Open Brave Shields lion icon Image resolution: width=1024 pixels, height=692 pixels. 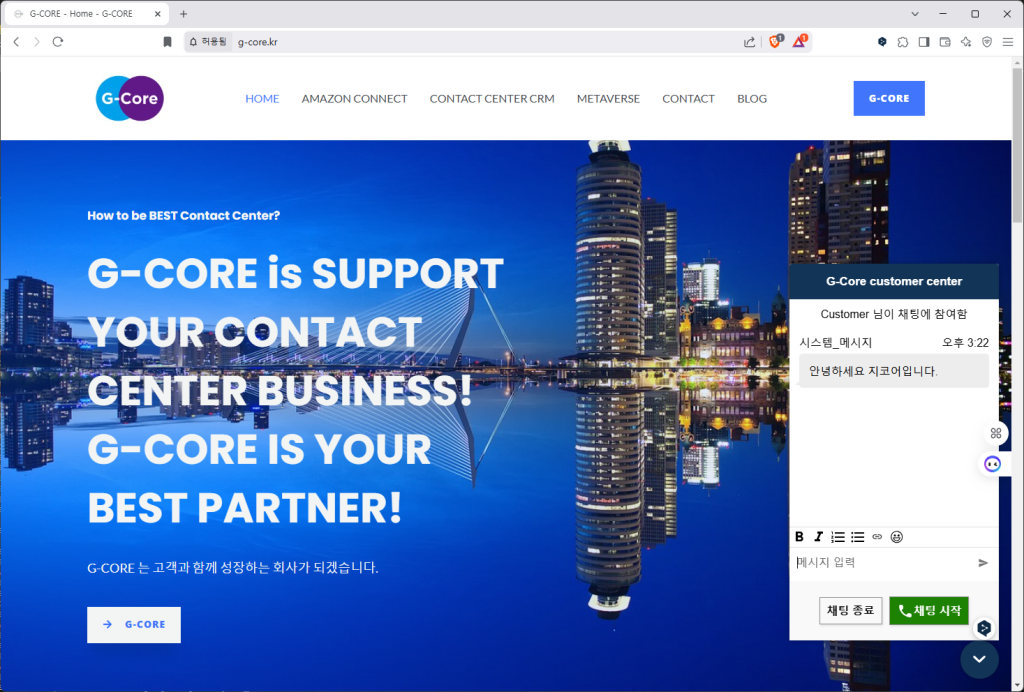coord(775,42)
